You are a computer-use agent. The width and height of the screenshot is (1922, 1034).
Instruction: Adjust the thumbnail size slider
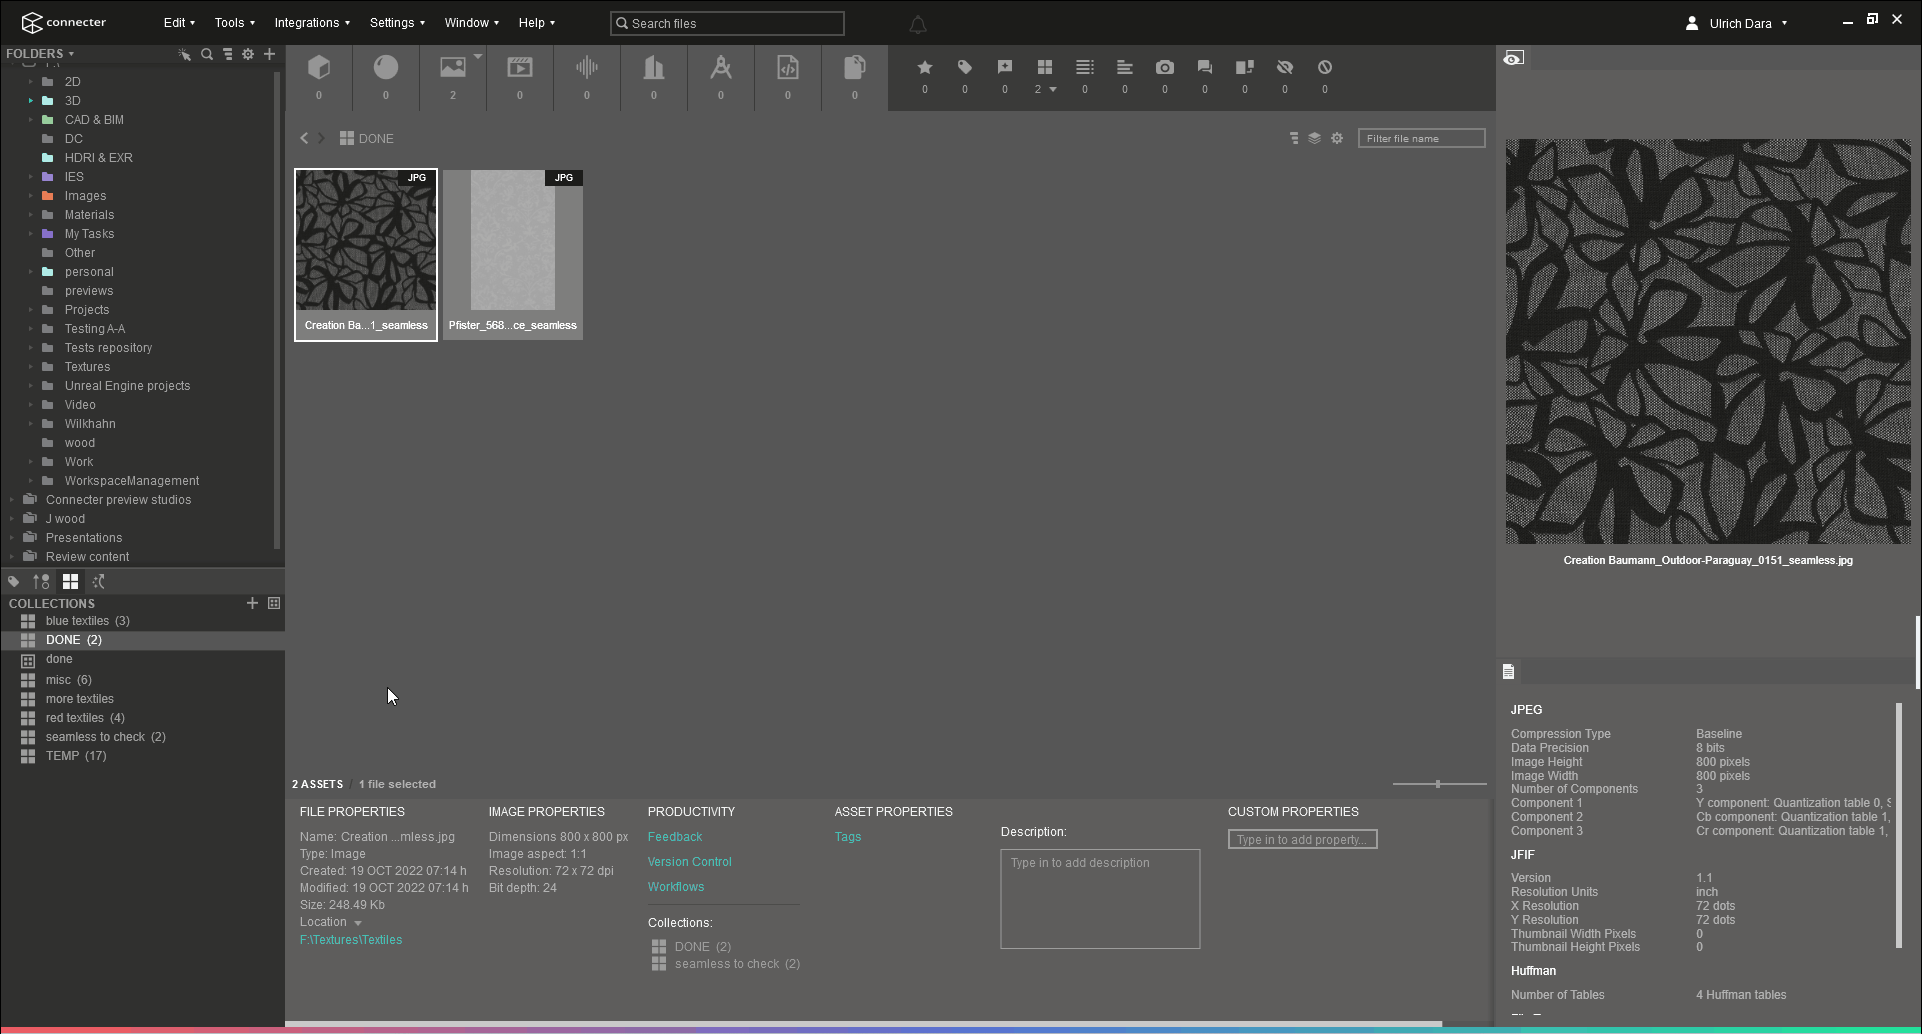(x=1438, y=784)
